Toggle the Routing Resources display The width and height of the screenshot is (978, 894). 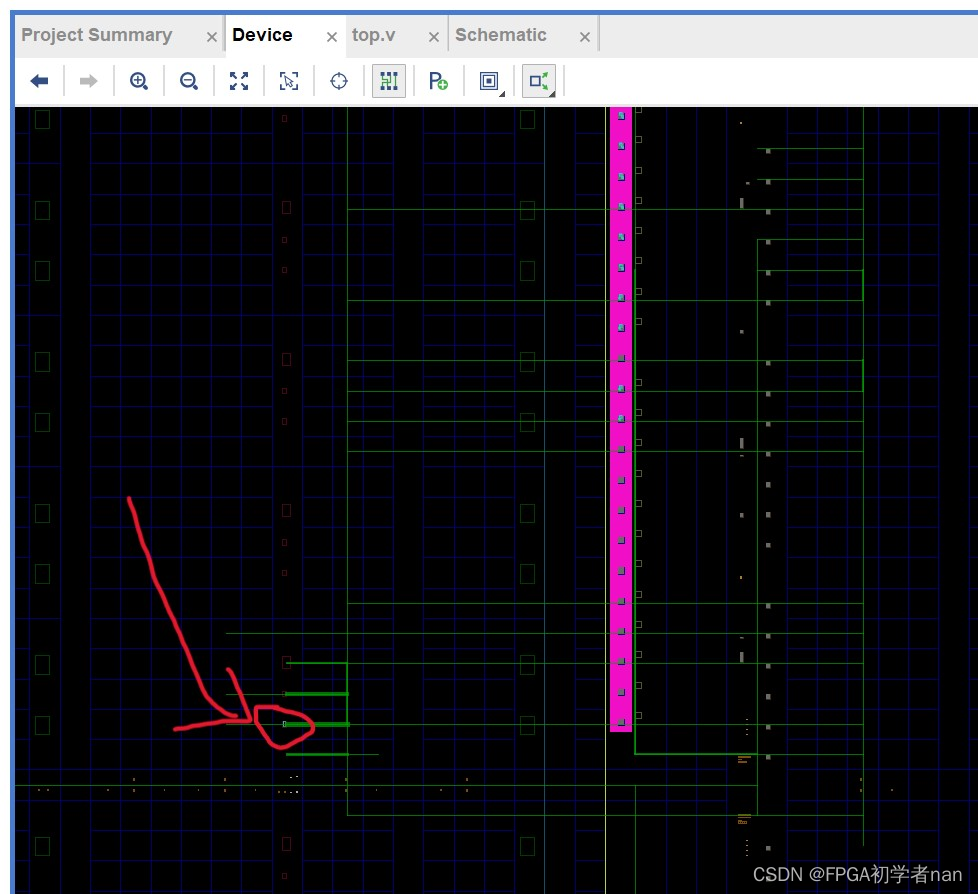(388, 81)
